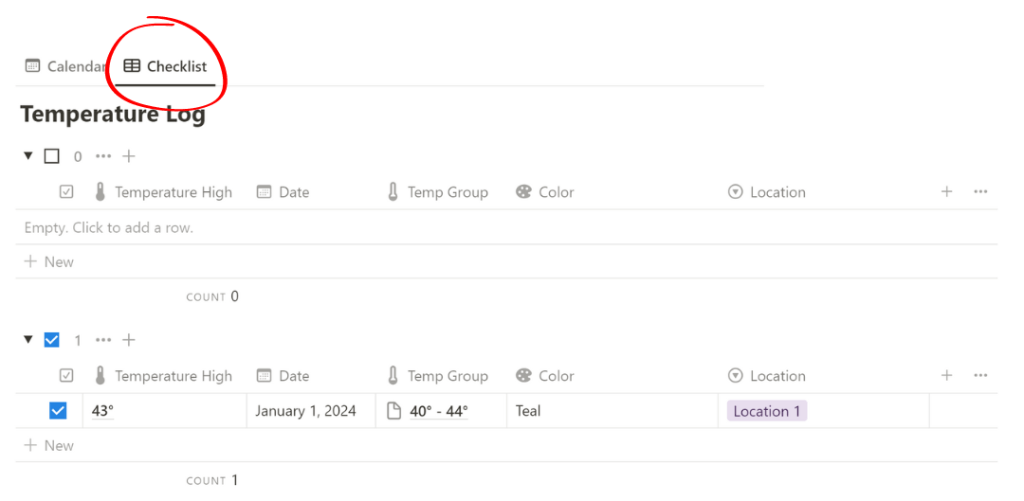Viewport: 1024px width, 501px height.
Task: Open the first table's column options ellipsis
Action: [x=980, y=192]
